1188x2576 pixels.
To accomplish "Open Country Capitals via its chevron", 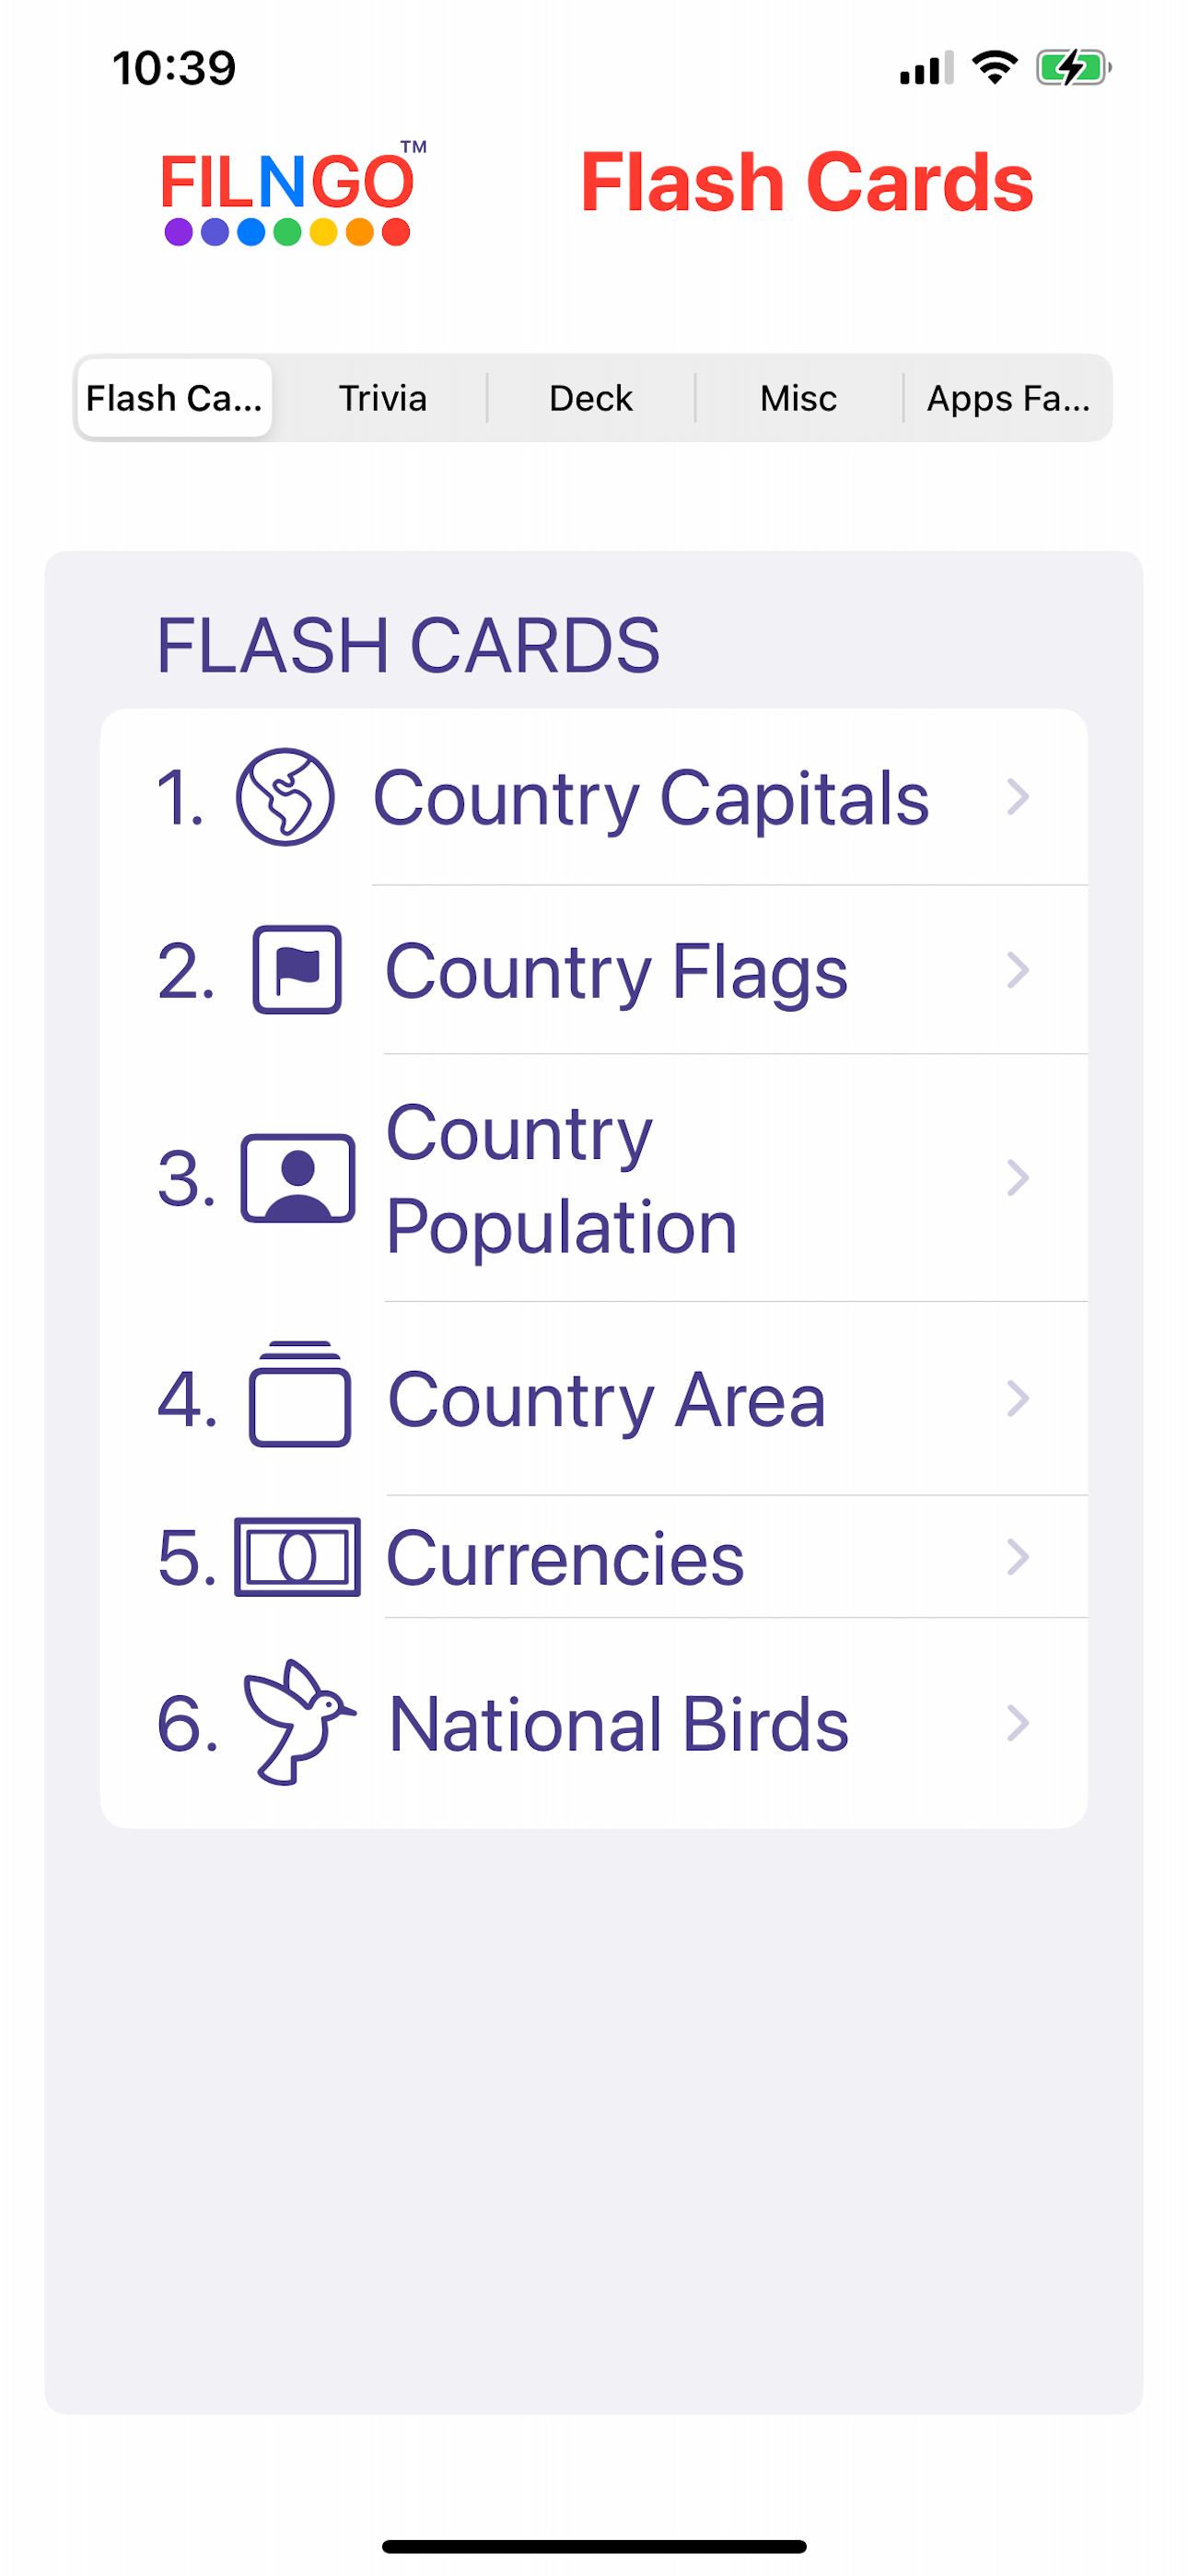I will 1017,797.
